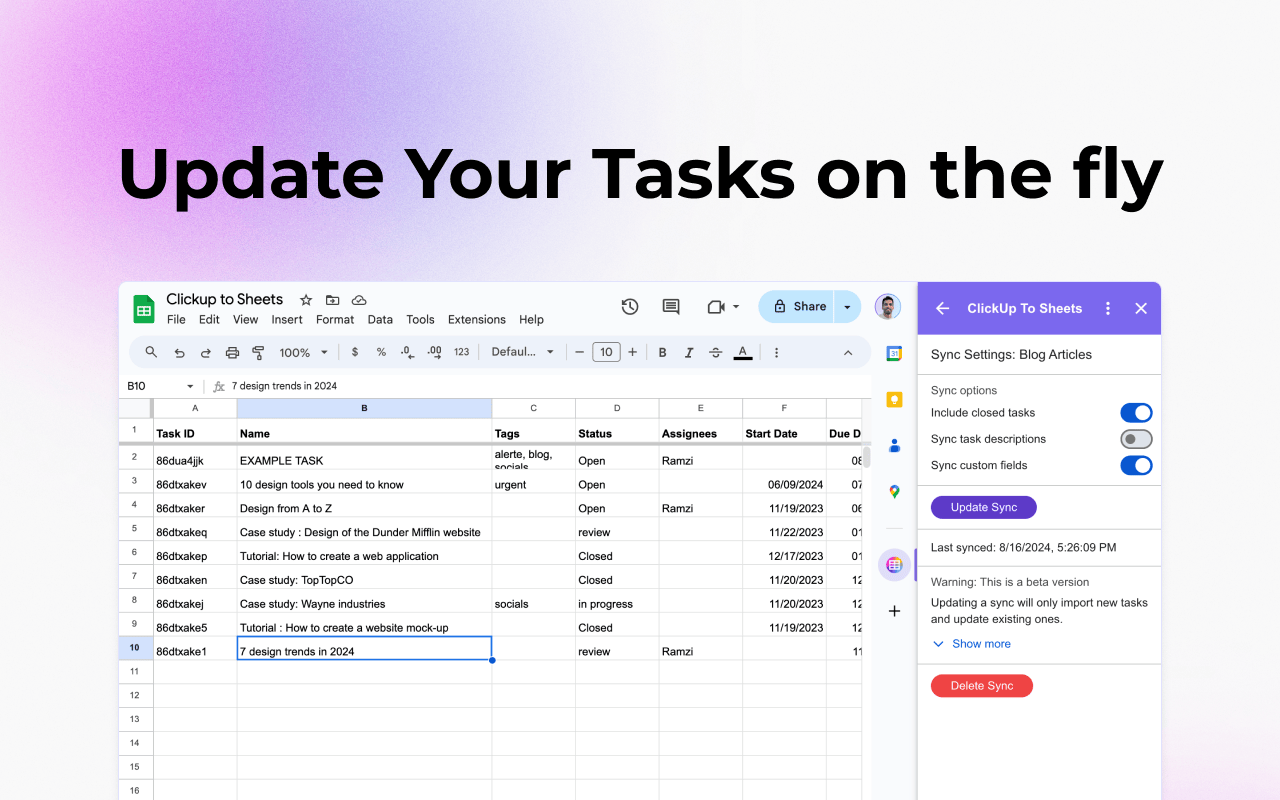Click the search magnifier in toolbar
Viewport: 1280px width, 800px height.
151,352
